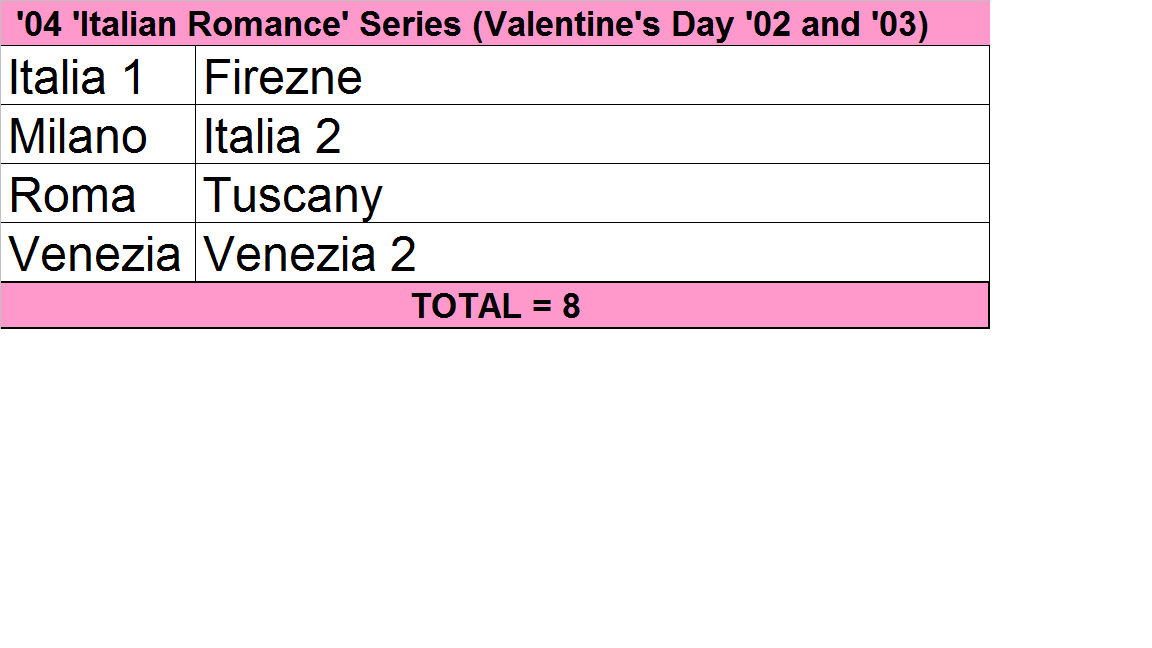Click the word 'Series' in the header

click(x=410, y=24)
